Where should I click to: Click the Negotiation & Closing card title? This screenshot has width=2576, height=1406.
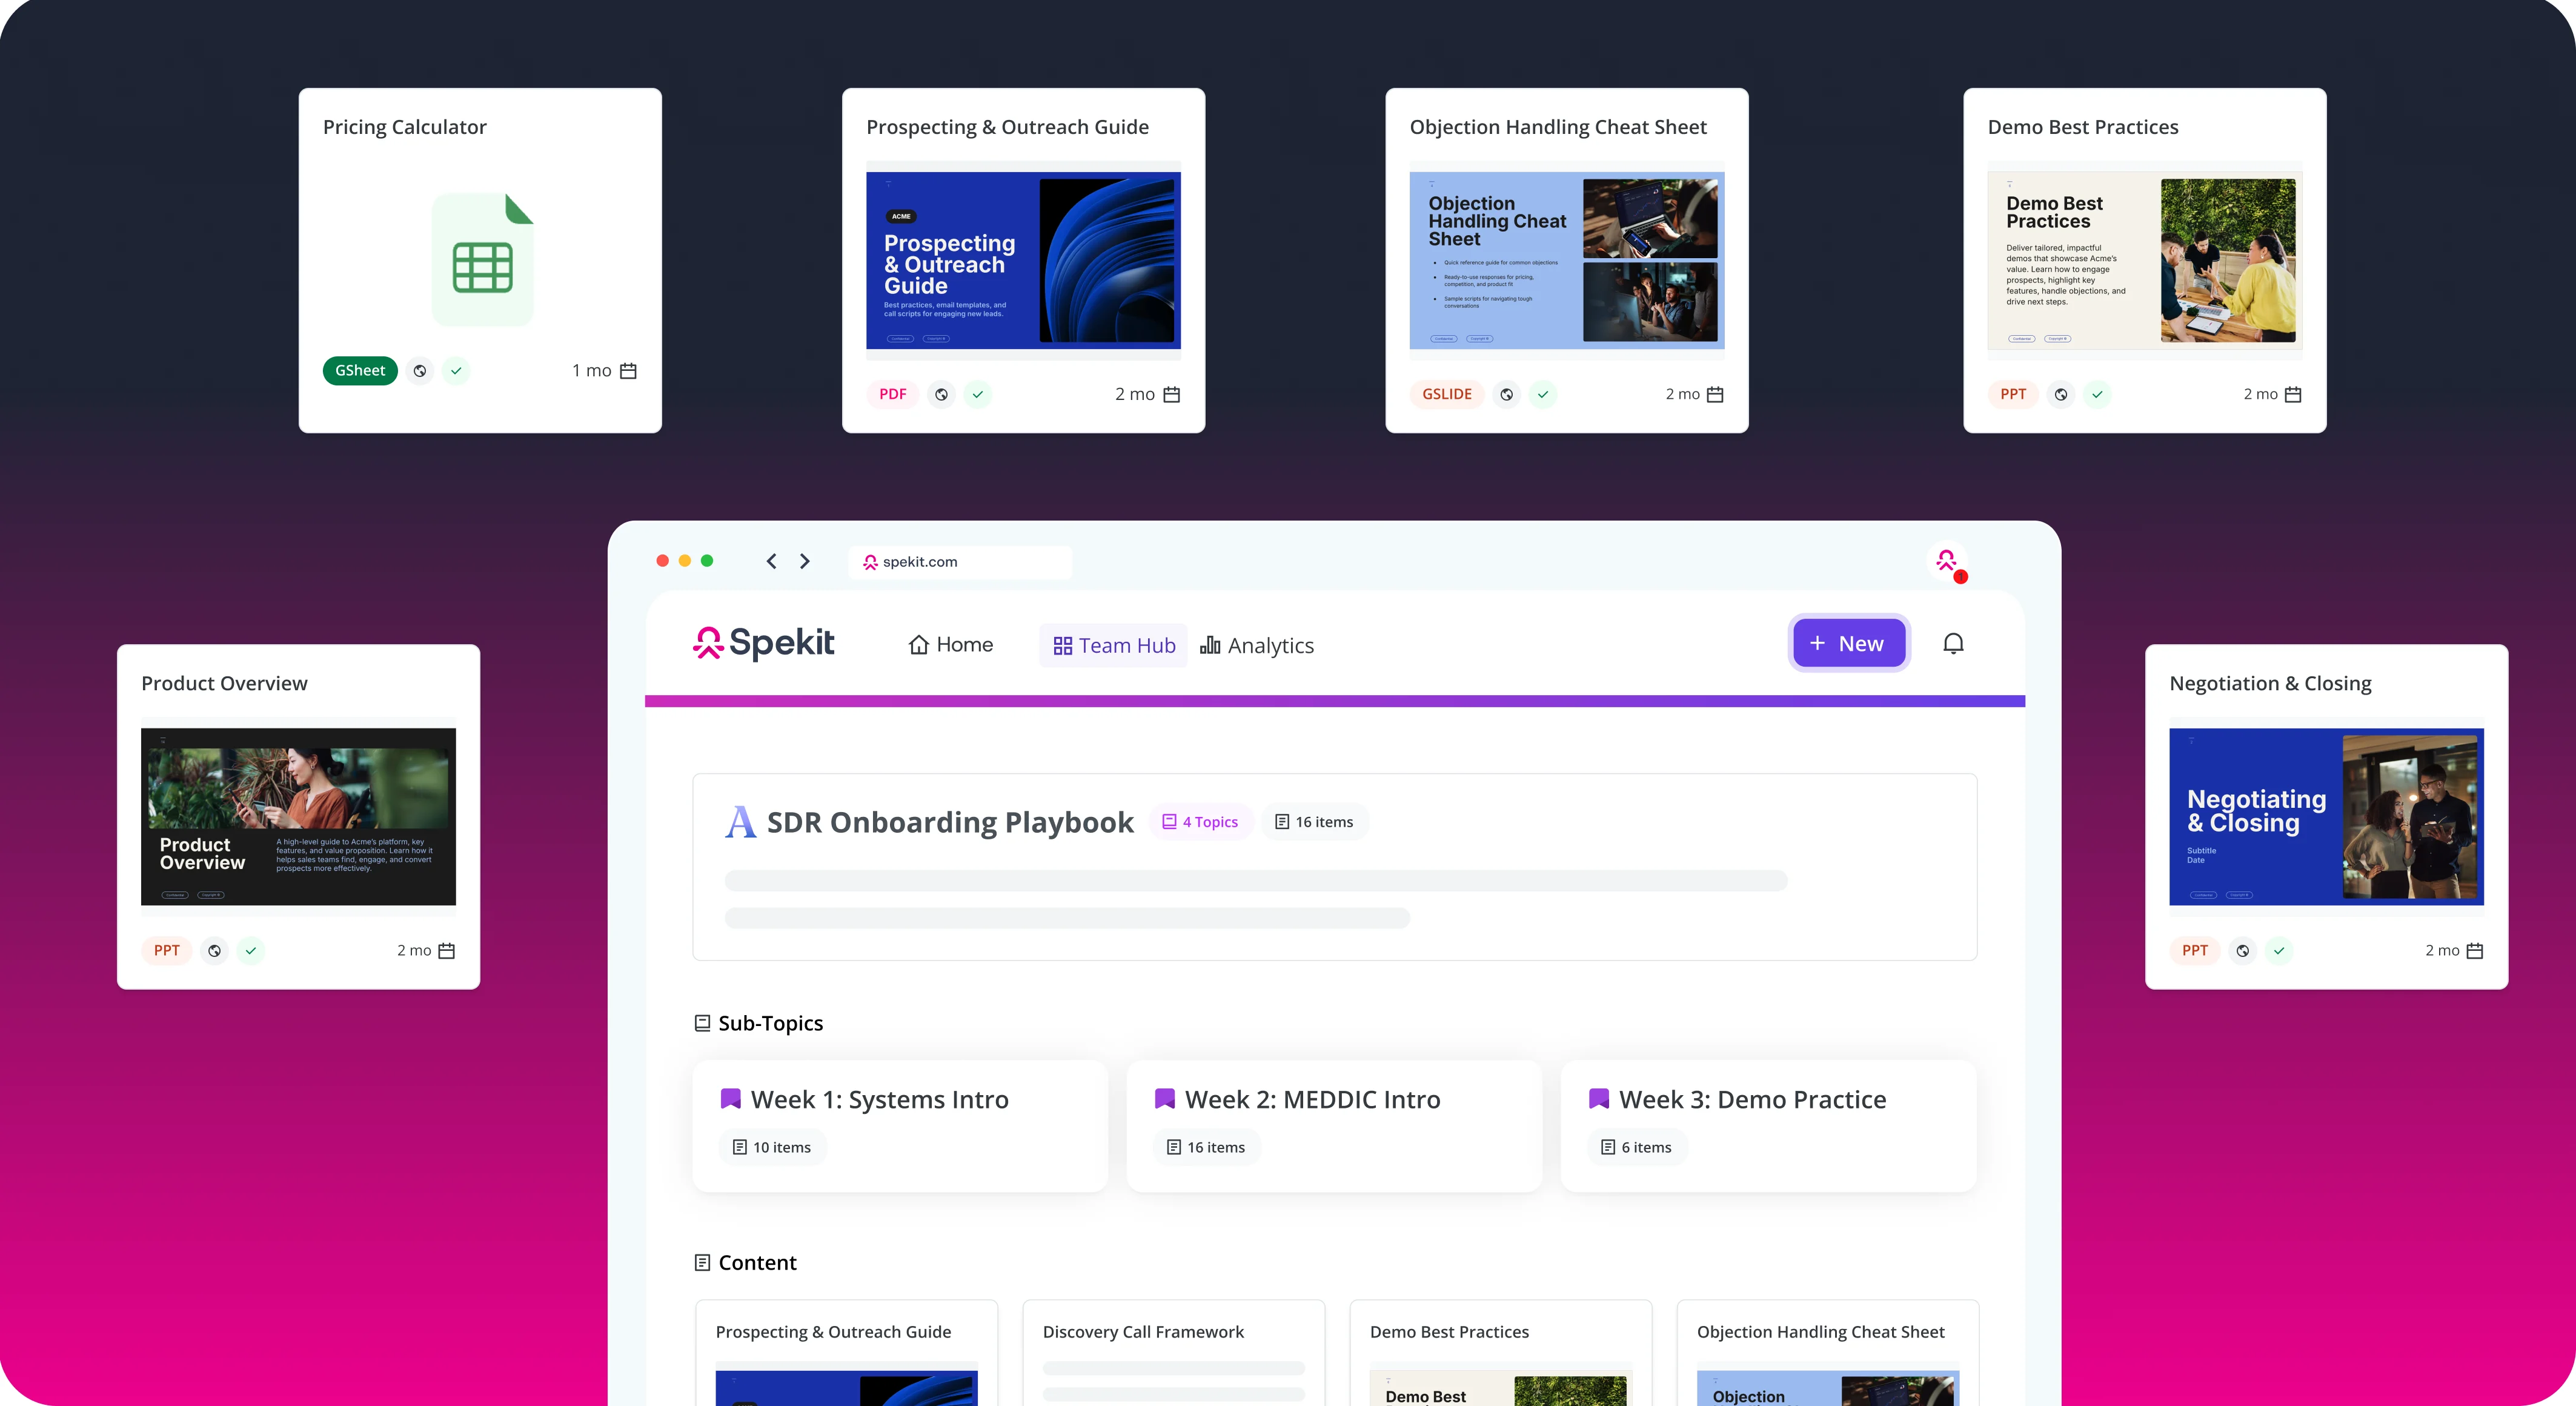coord(2270,684)
